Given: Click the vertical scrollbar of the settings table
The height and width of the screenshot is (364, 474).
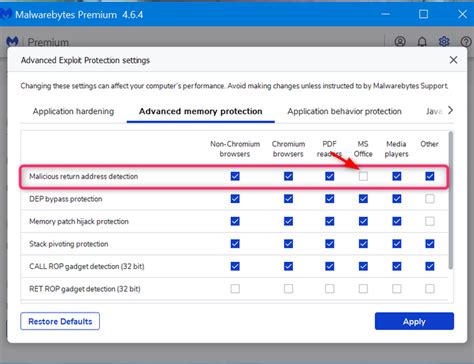Looking at the screenshot, I should [451, 200].
